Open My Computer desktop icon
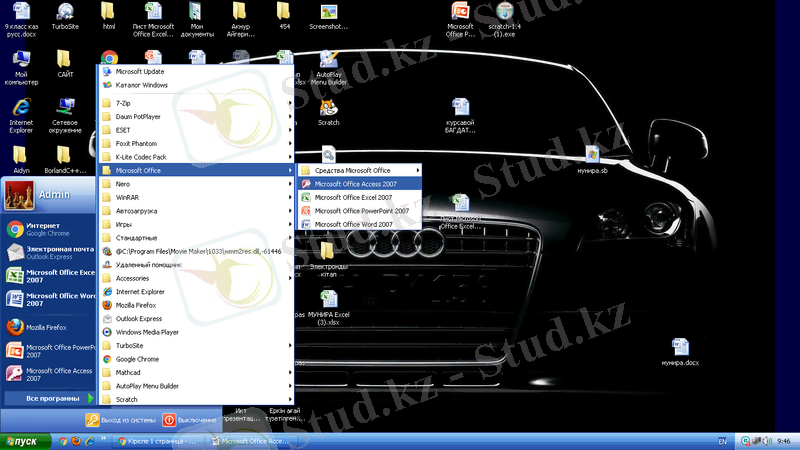 pyautogui.click(x=21, y=62)
